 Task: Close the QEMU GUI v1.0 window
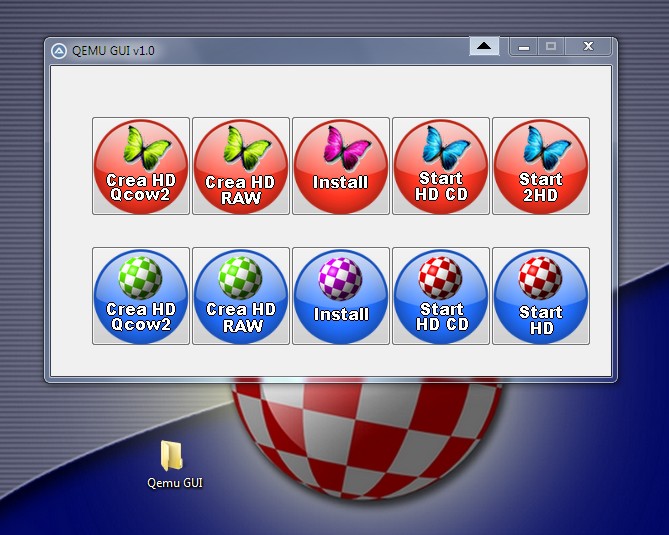(588, 47)
